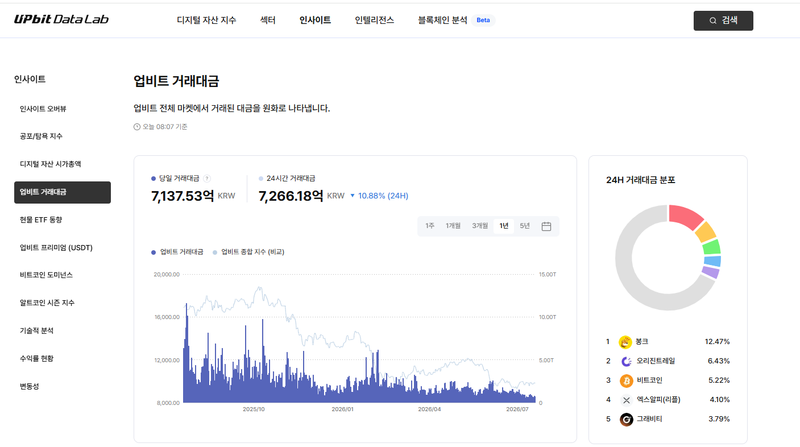Click the blue donut chart segment
This screenshot has height=447, width=800.
713,261
